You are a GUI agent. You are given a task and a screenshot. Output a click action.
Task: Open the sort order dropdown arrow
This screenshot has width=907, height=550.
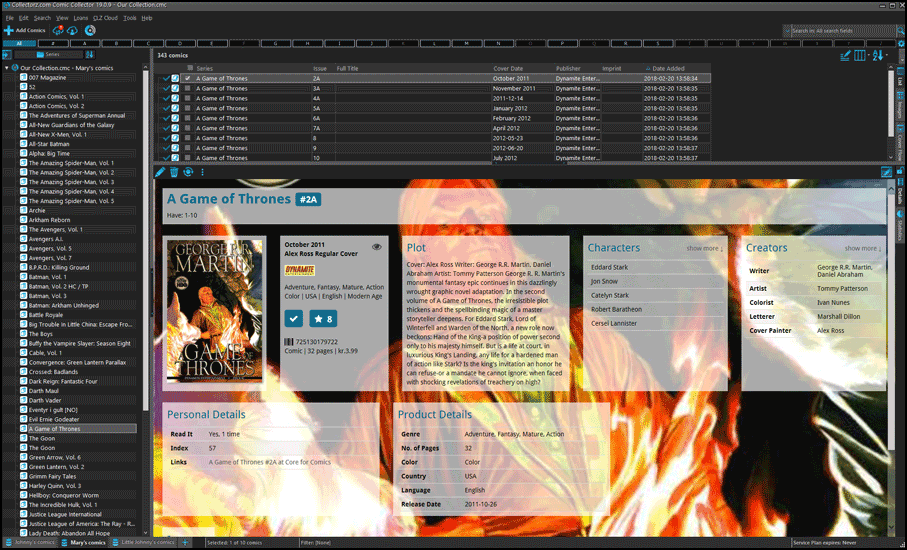(887, 56)
